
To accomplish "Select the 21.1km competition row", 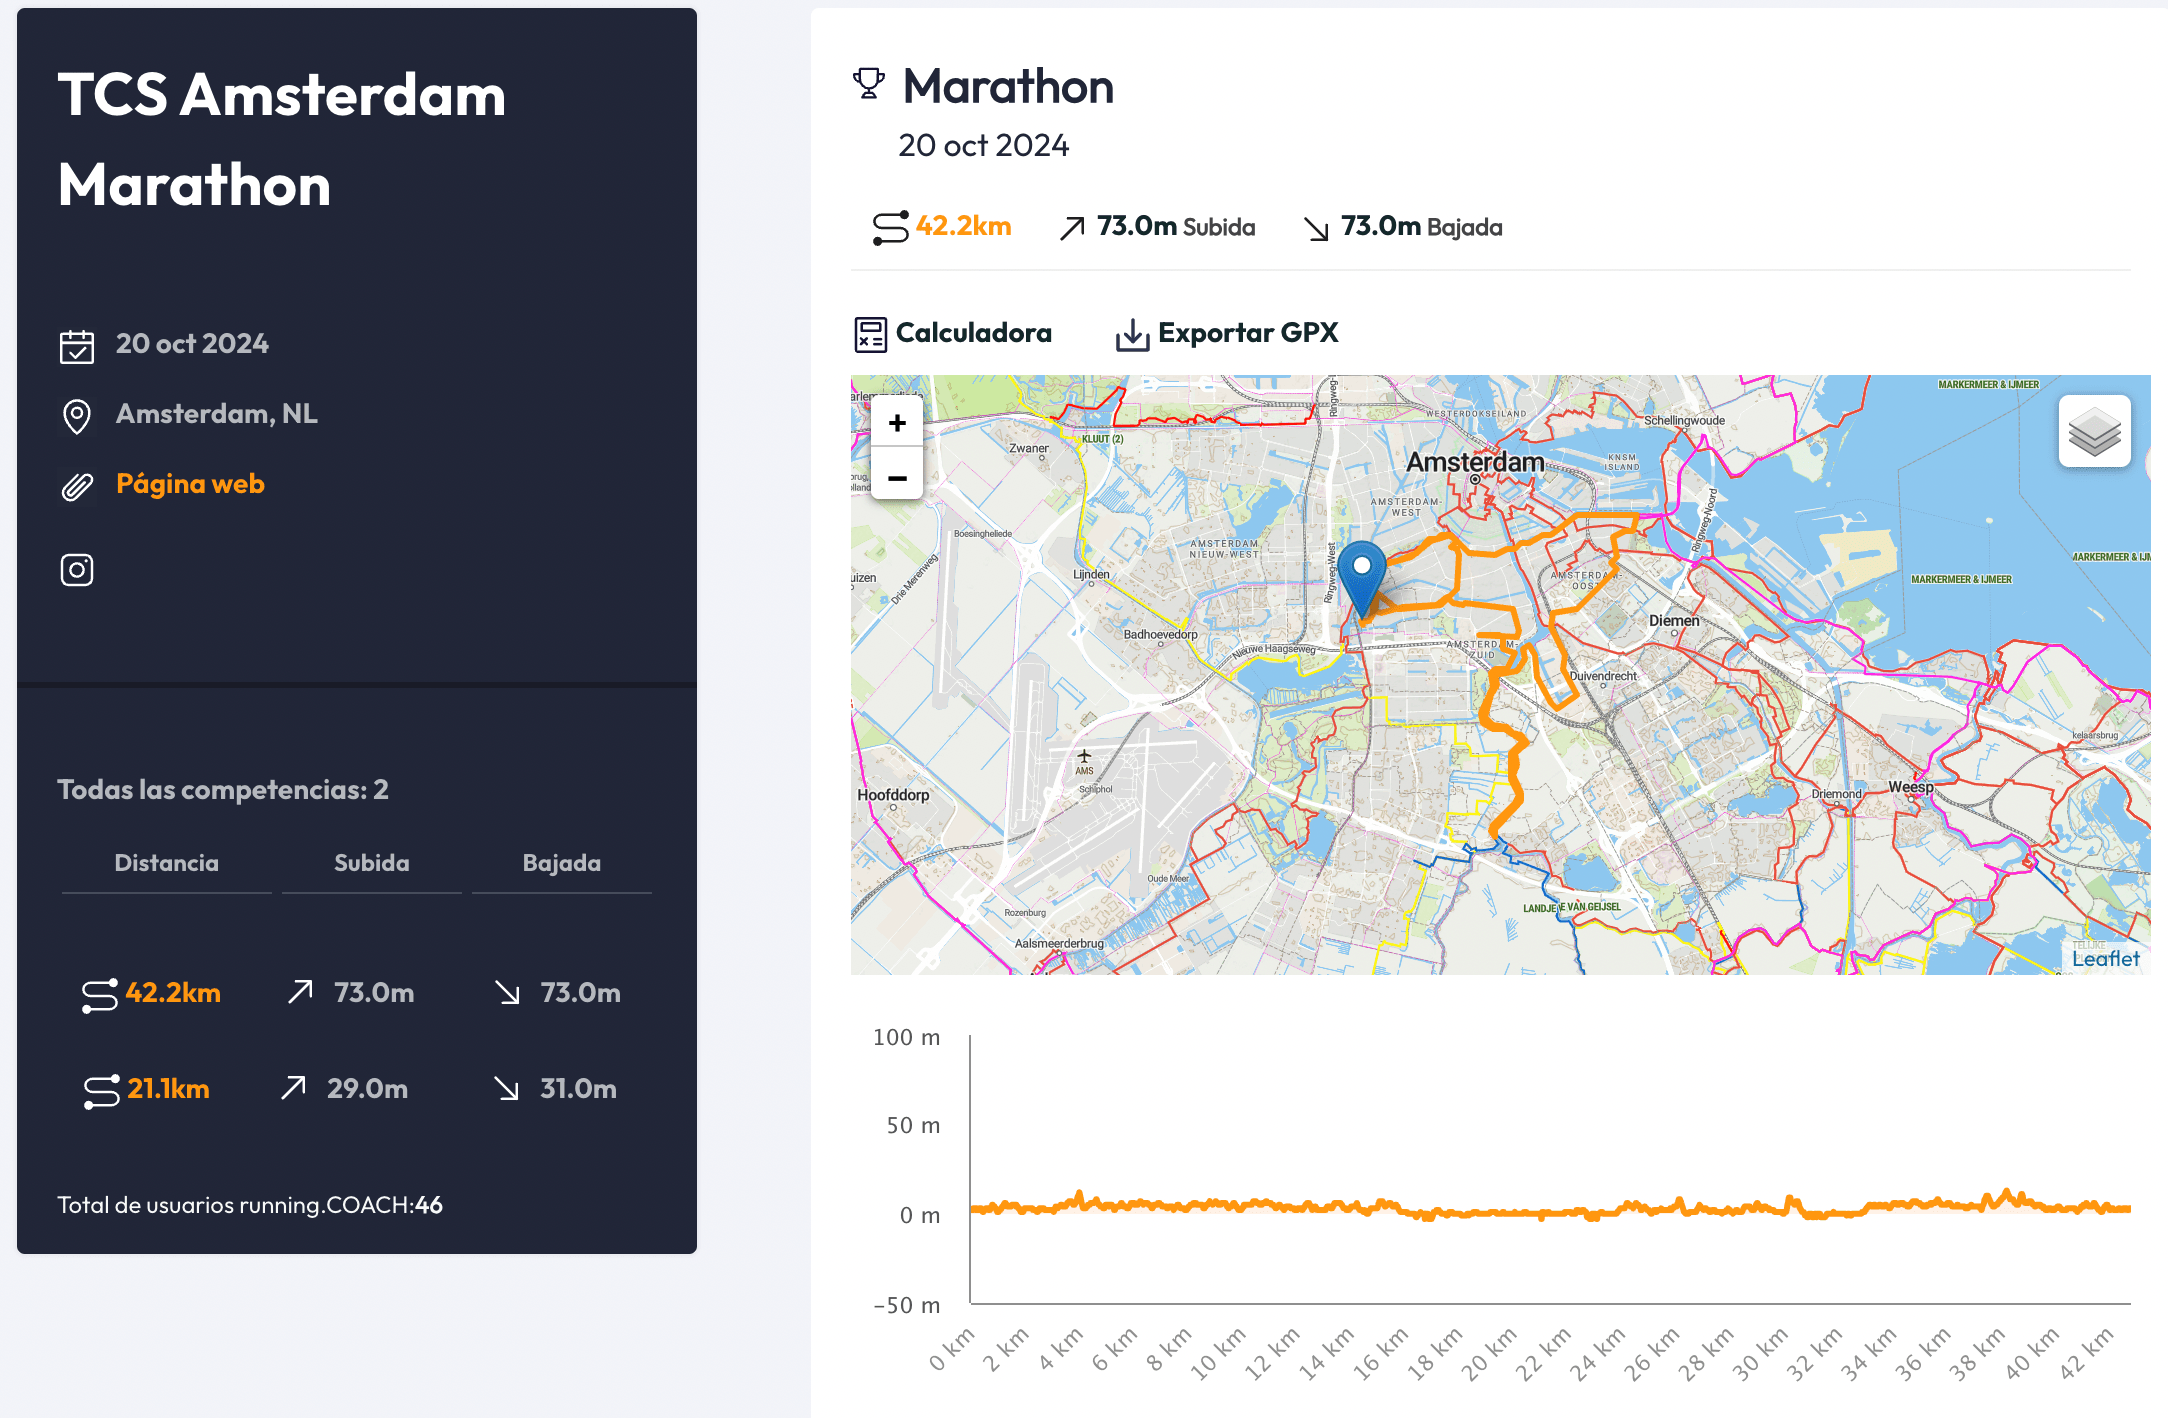I will tap(167, 1089).
